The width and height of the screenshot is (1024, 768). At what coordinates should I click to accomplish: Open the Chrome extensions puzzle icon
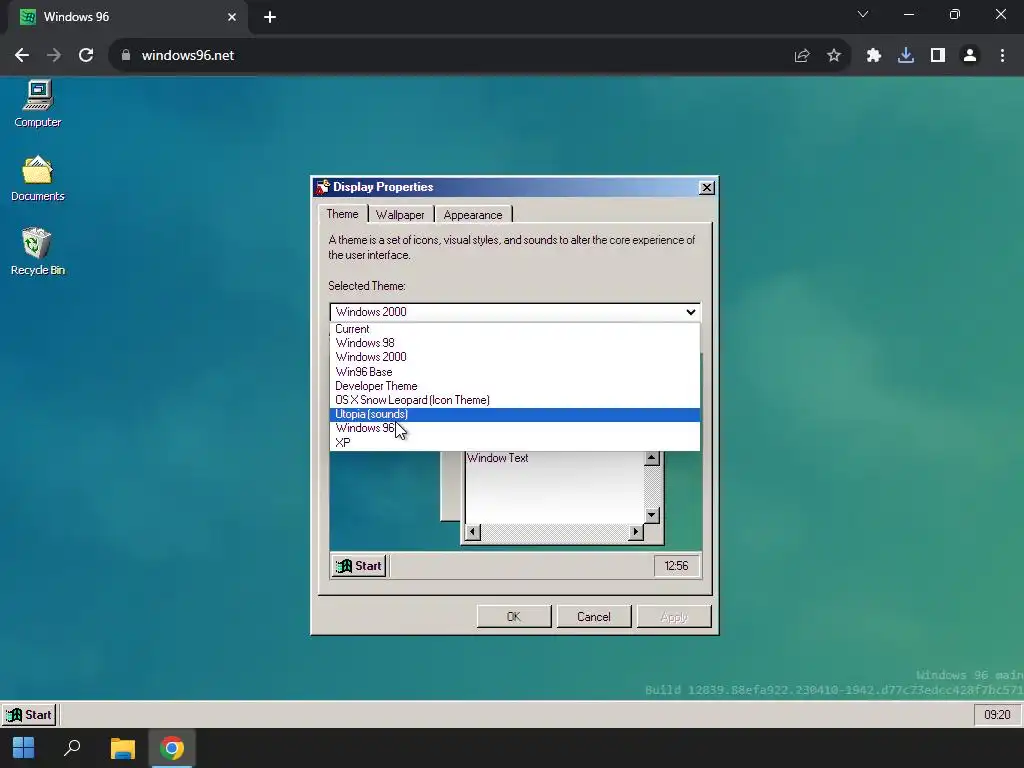click(x=874, y=56)
